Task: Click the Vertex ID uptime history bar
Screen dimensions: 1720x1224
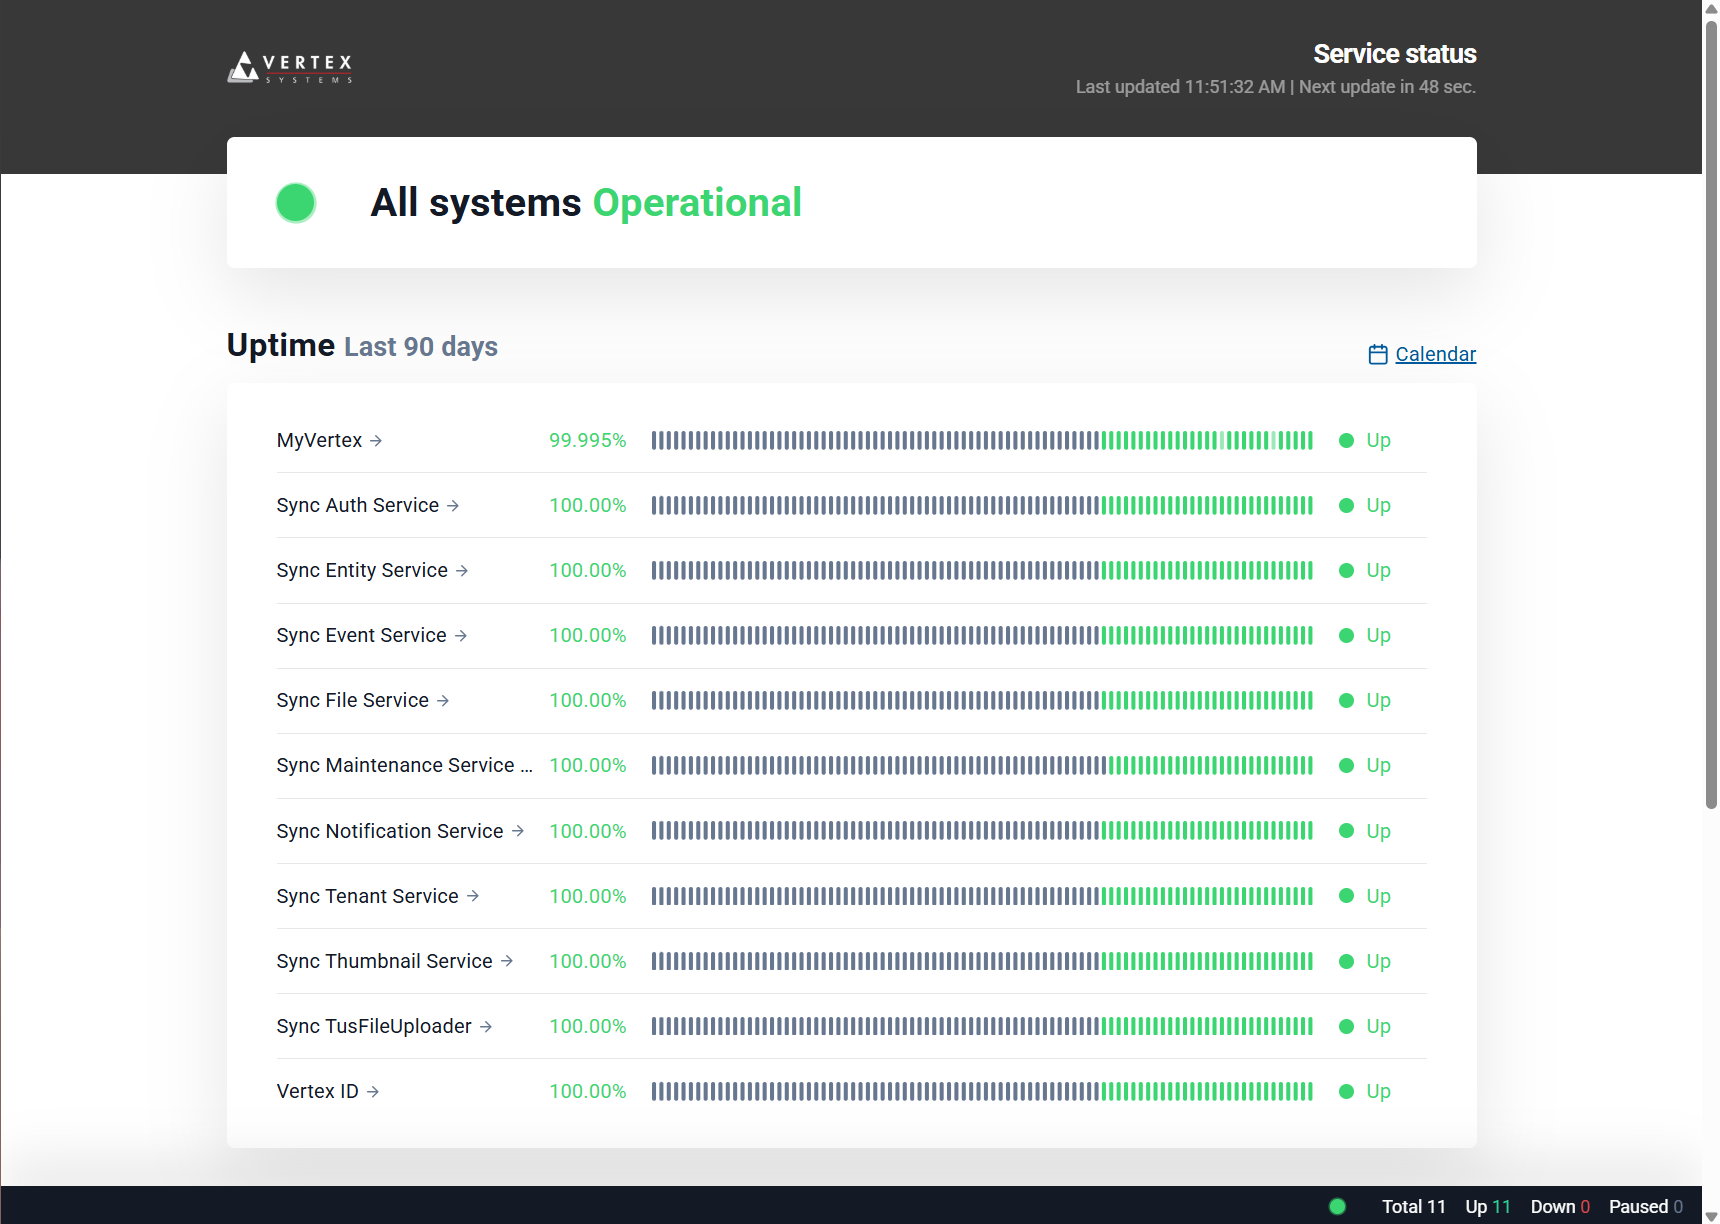Action: pos(981,1092)
